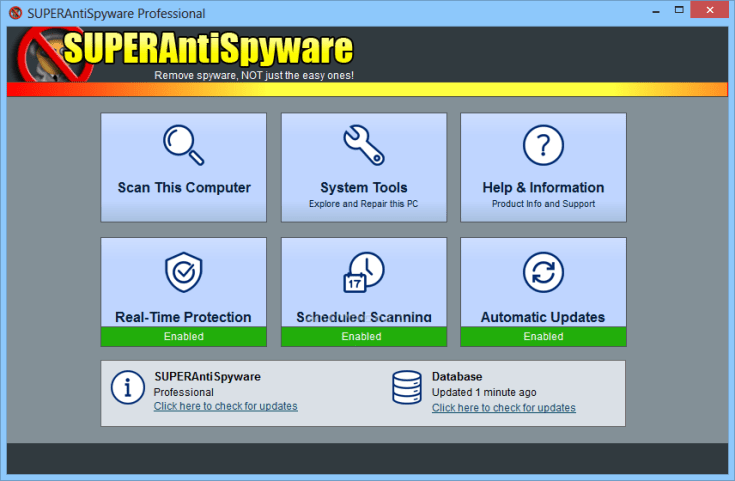This screenshot has width=735, height=481.
Task: Click the 'Professional' edition text
Action: click(184, 392)
